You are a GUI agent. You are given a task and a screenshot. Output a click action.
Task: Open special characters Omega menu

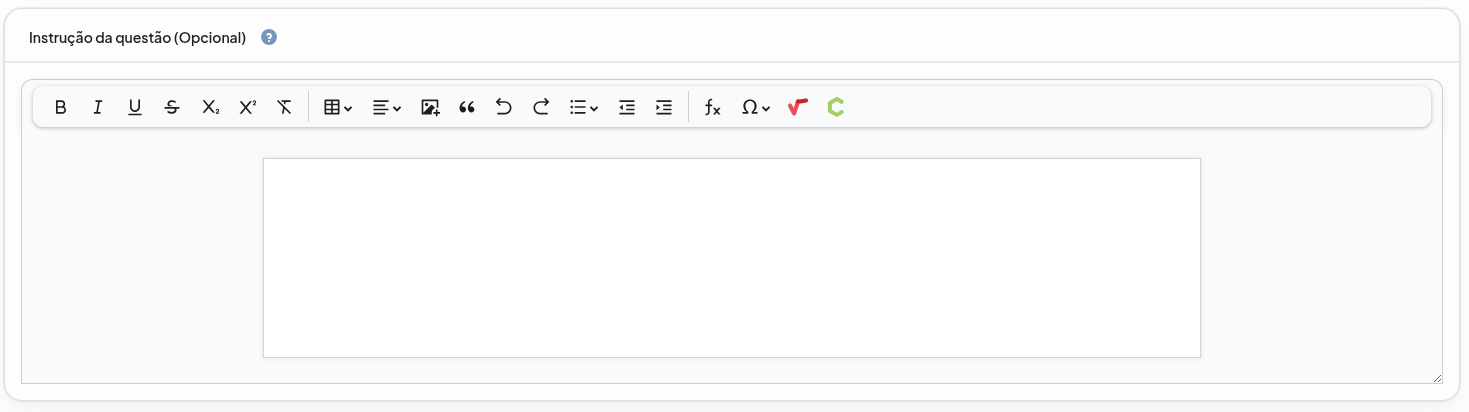(755, 107)
